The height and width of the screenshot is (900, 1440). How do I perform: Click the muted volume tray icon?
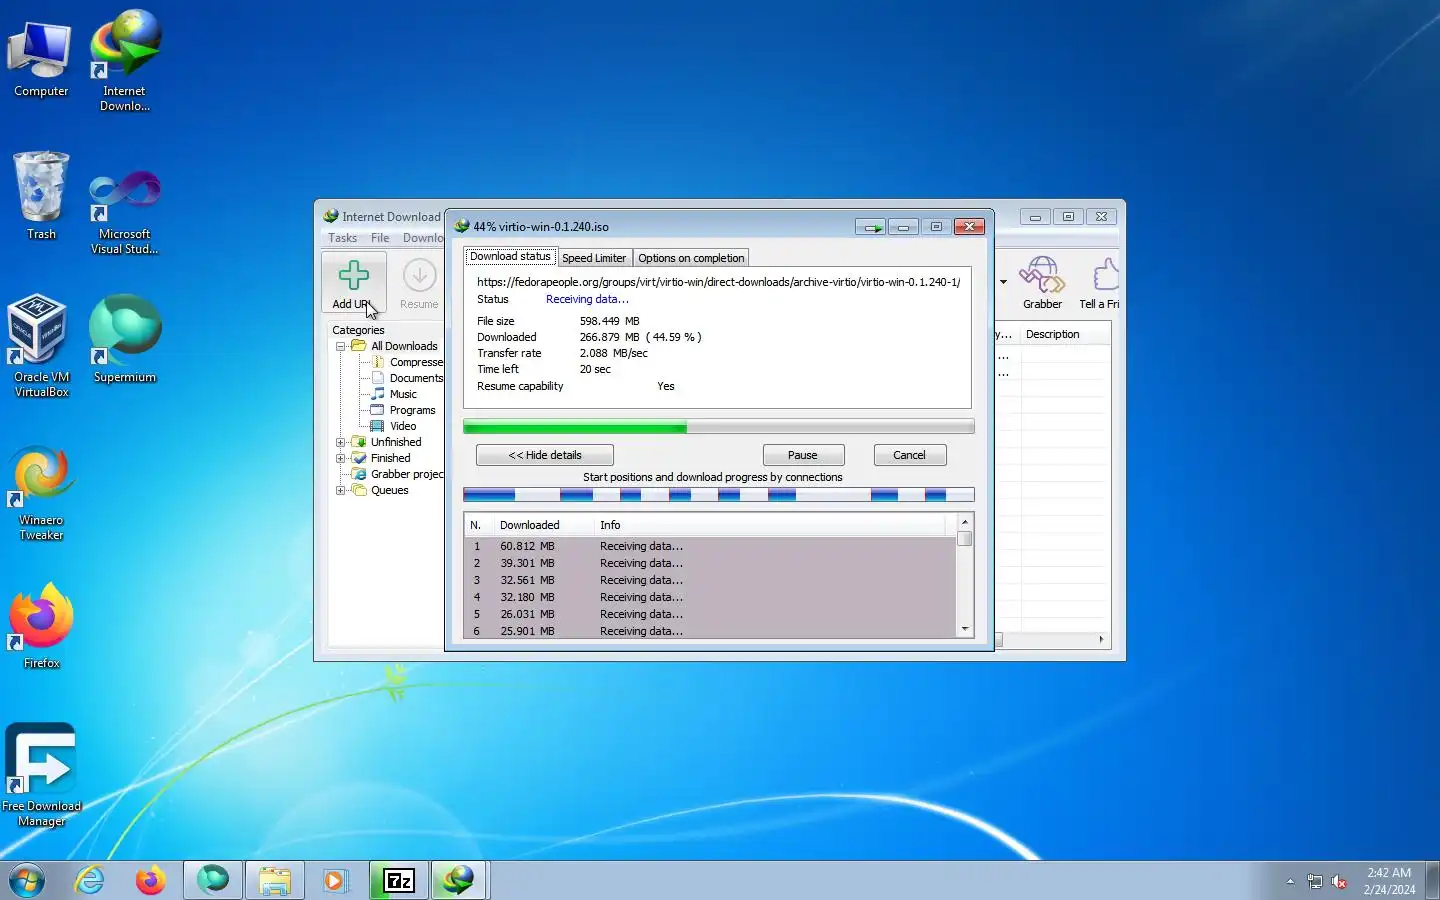1340,882
